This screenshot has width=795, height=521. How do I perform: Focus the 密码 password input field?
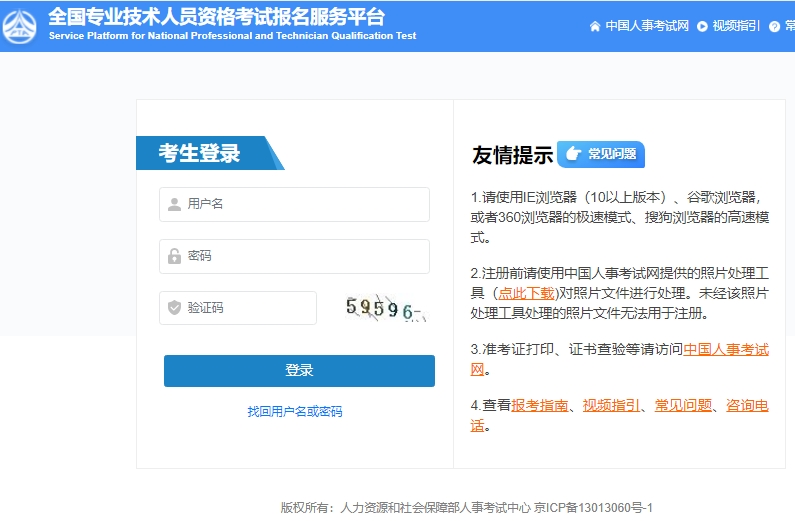click(294, 256)
